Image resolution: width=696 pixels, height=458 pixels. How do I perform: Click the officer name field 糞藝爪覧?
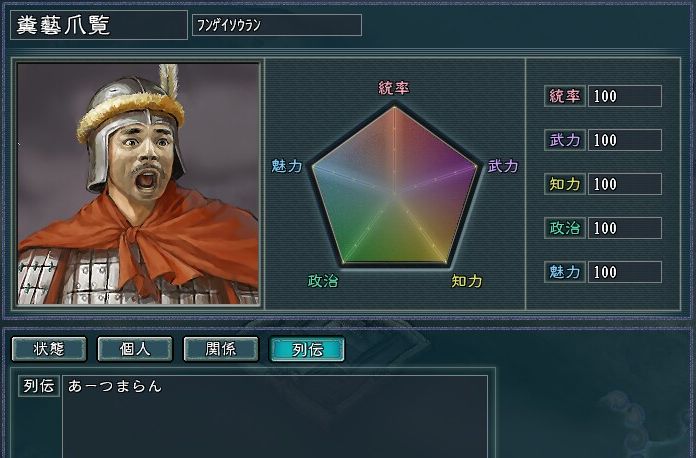tap(99, 25)
